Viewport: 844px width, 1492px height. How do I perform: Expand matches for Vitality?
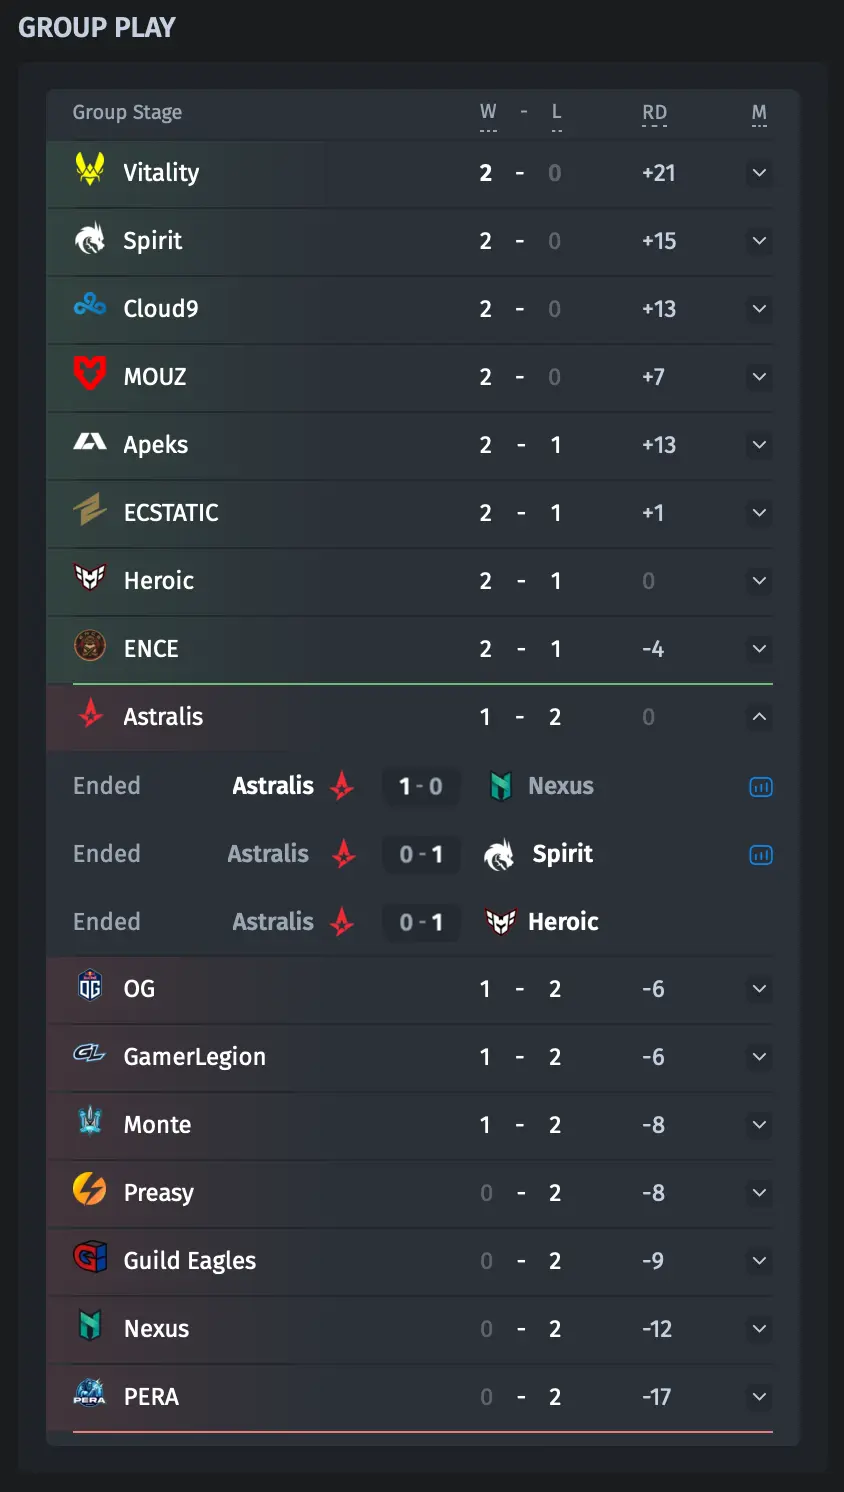[x=759, y=173]
